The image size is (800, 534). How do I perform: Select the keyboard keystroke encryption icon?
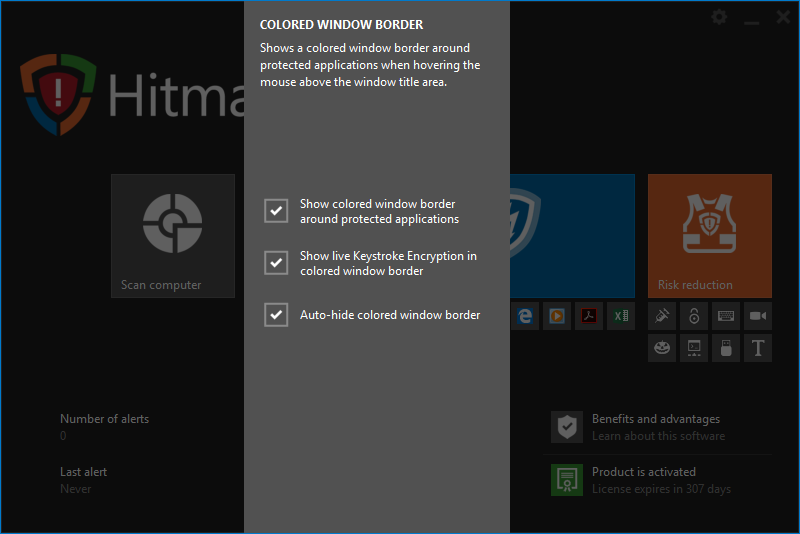point(726,316)
